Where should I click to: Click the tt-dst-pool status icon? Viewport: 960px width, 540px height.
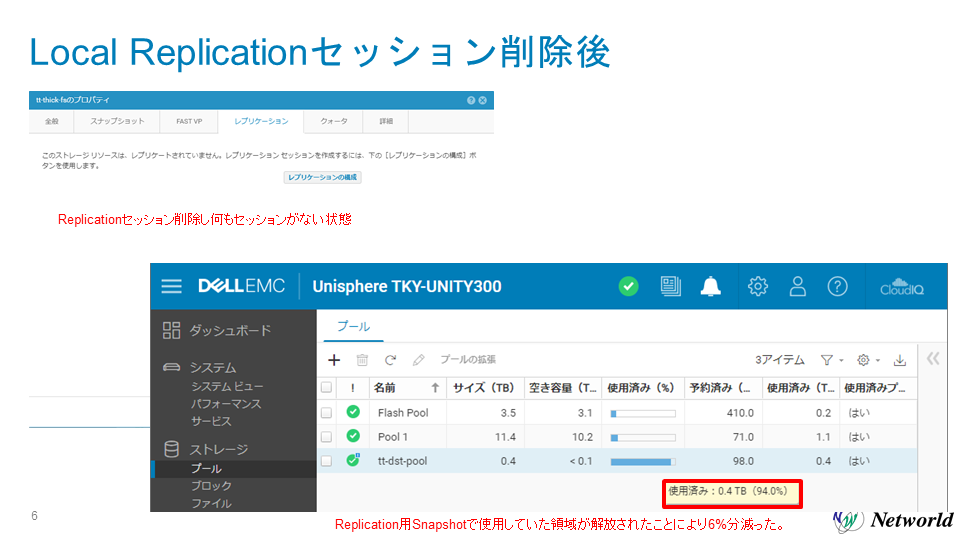click(353, 460)
